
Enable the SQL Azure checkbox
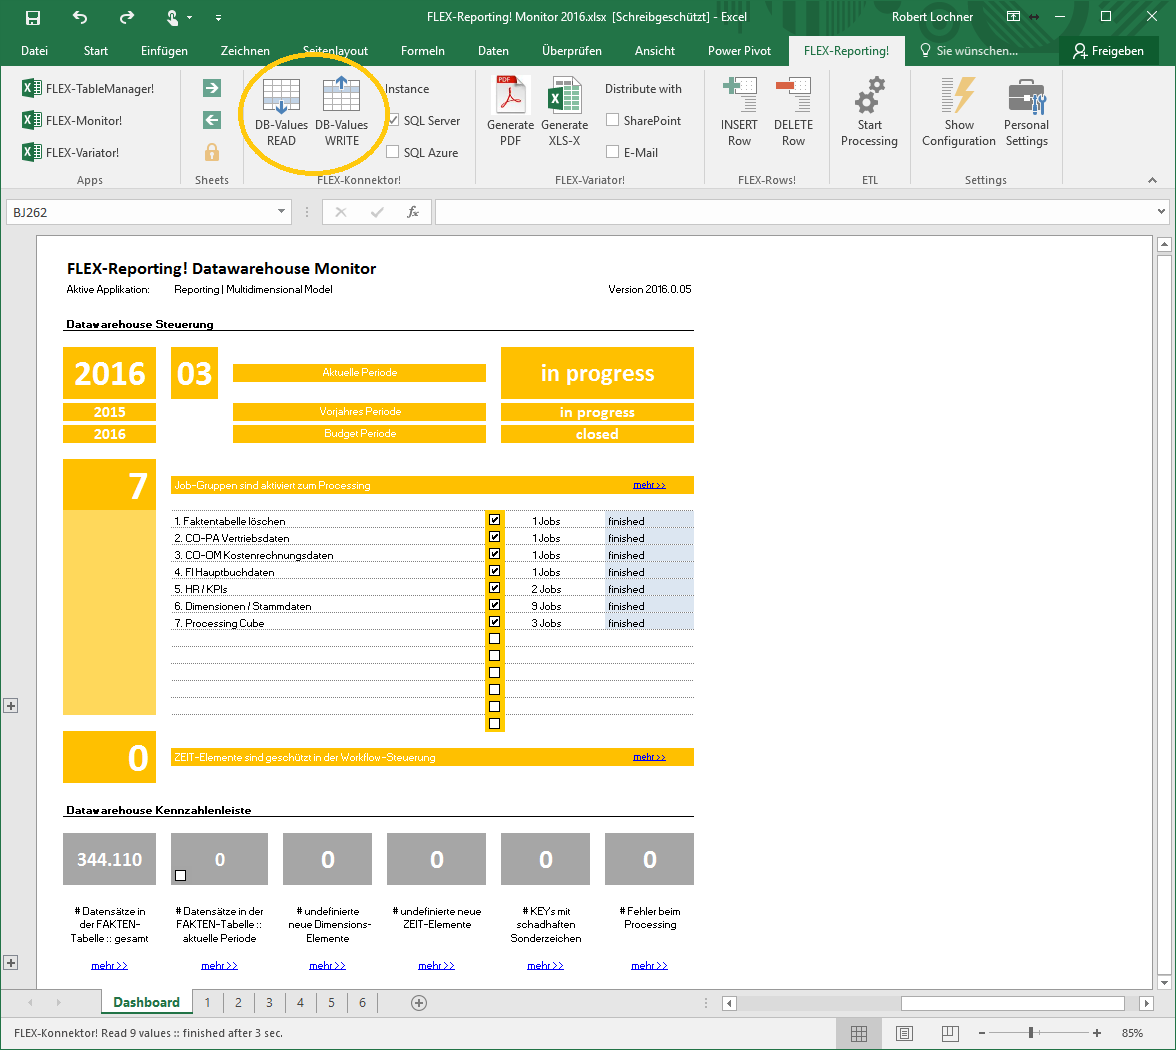393,152
